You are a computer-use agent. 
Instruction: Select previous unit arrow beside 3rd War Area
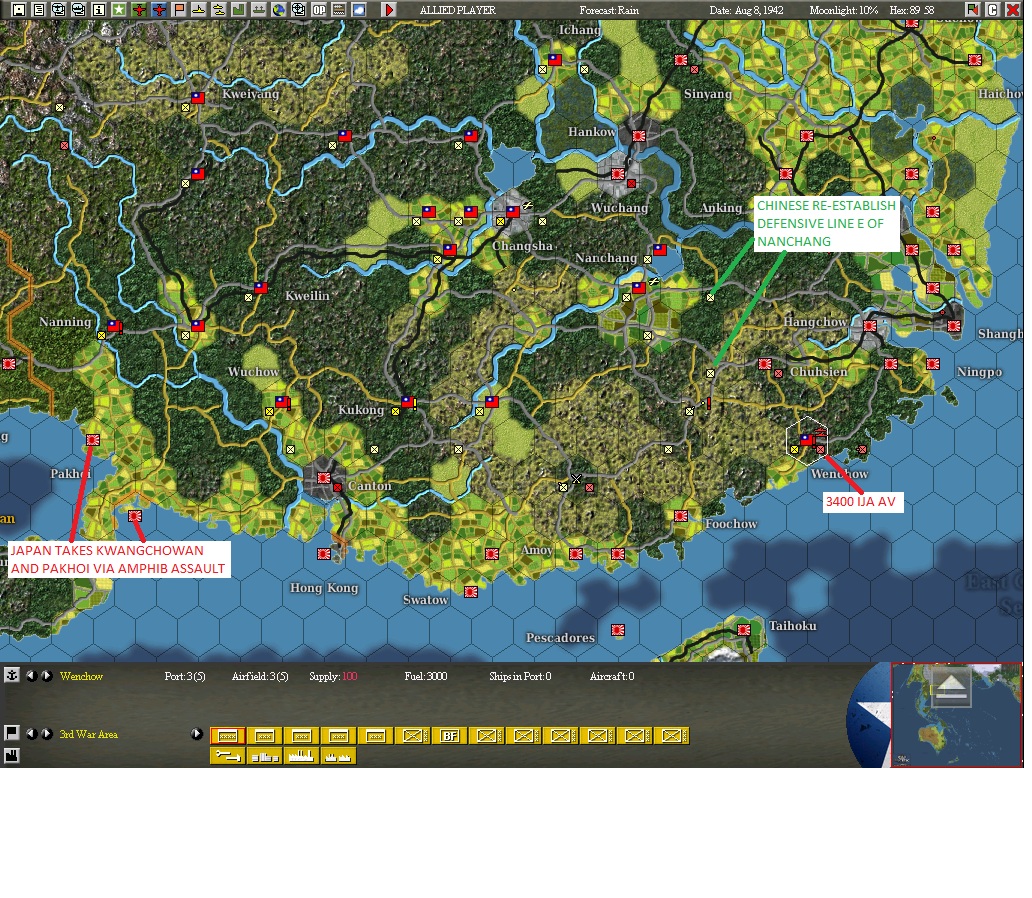[x=31, y=733]
